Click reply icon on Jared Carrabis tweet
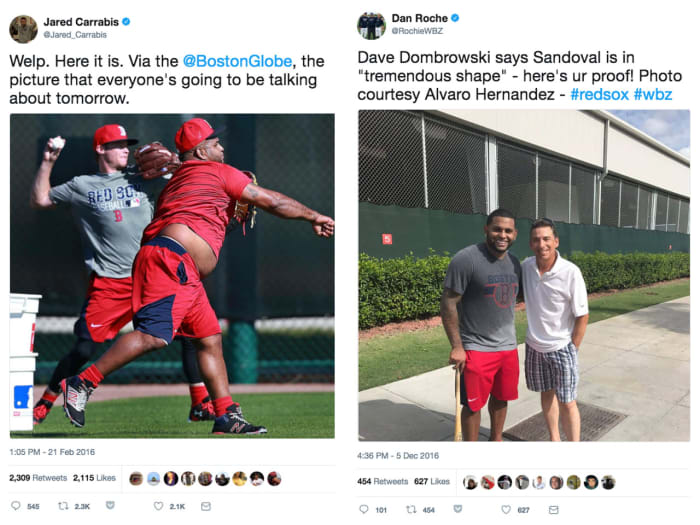The width and height of the screenshot is (700, 525). click(16, 505)
